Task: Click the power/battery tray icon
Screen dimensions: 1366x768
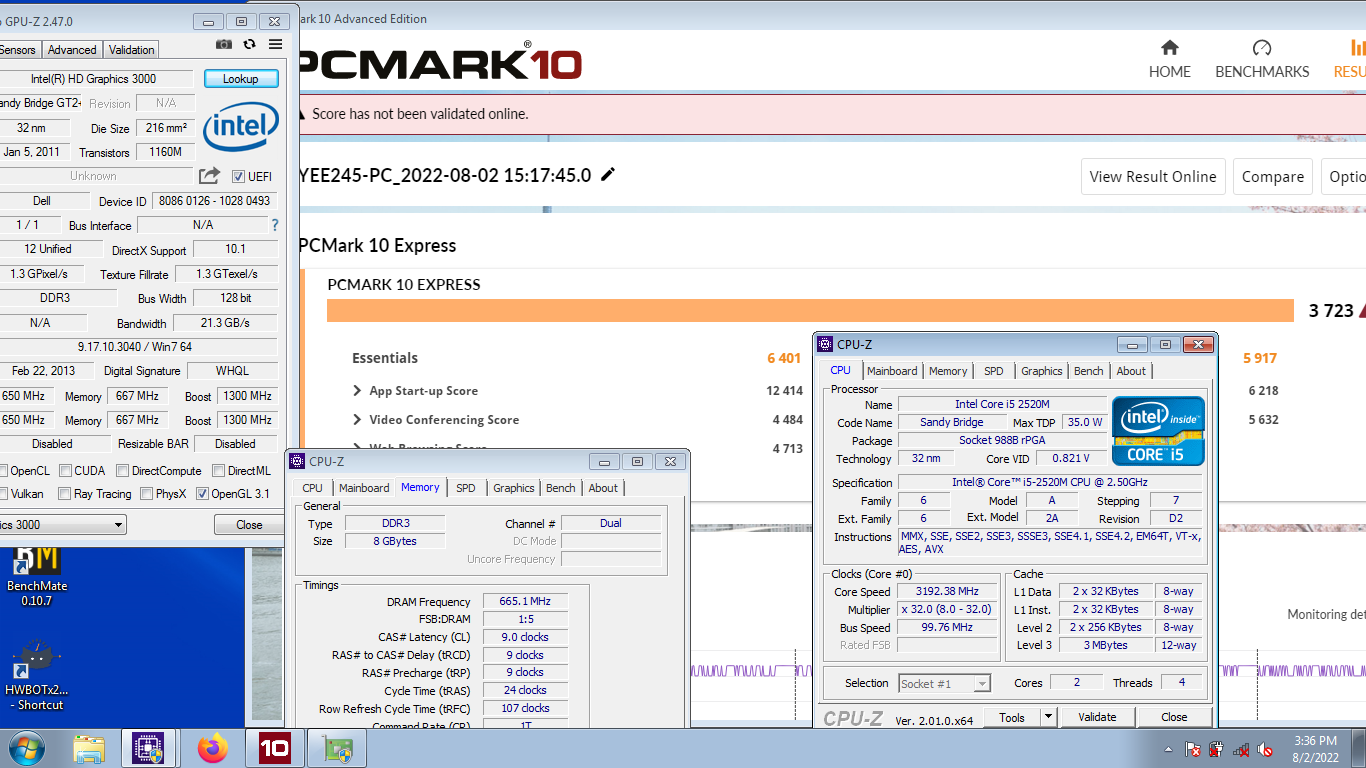Action: pyautogui.click(x=1217, y=749)
